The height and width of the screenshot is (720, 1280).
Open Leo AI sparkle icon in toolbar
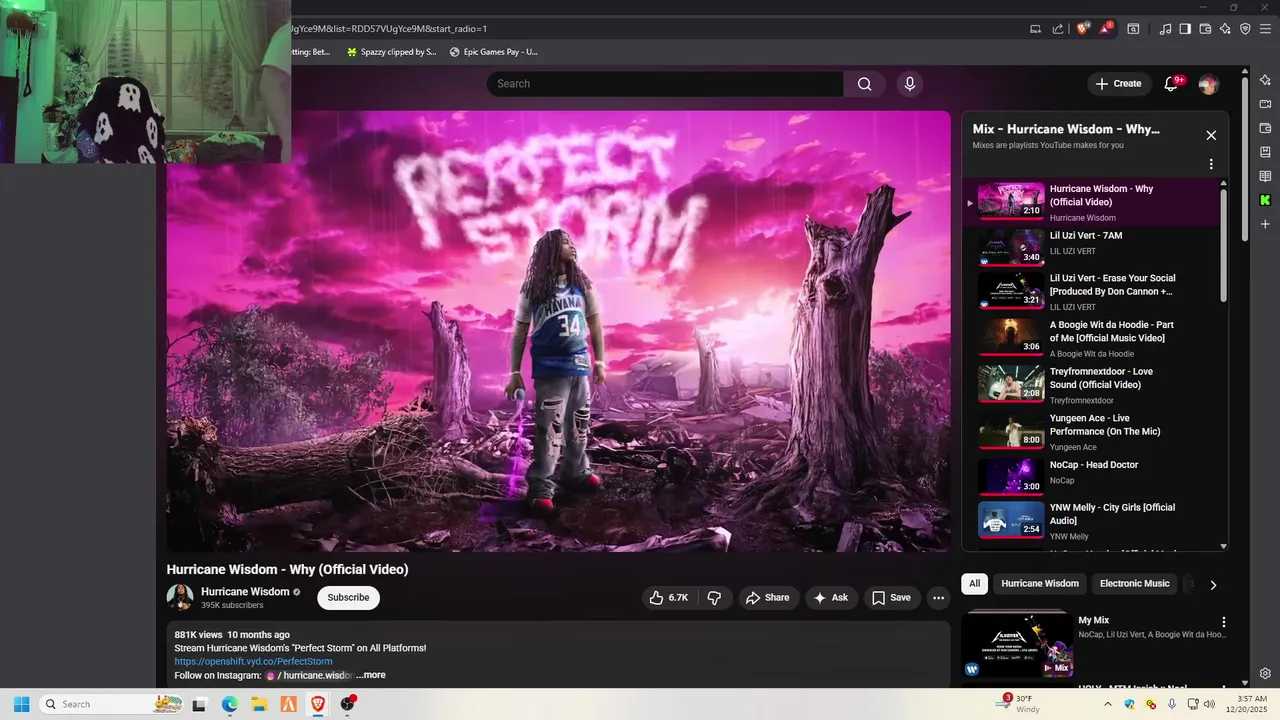[1225, 29]
